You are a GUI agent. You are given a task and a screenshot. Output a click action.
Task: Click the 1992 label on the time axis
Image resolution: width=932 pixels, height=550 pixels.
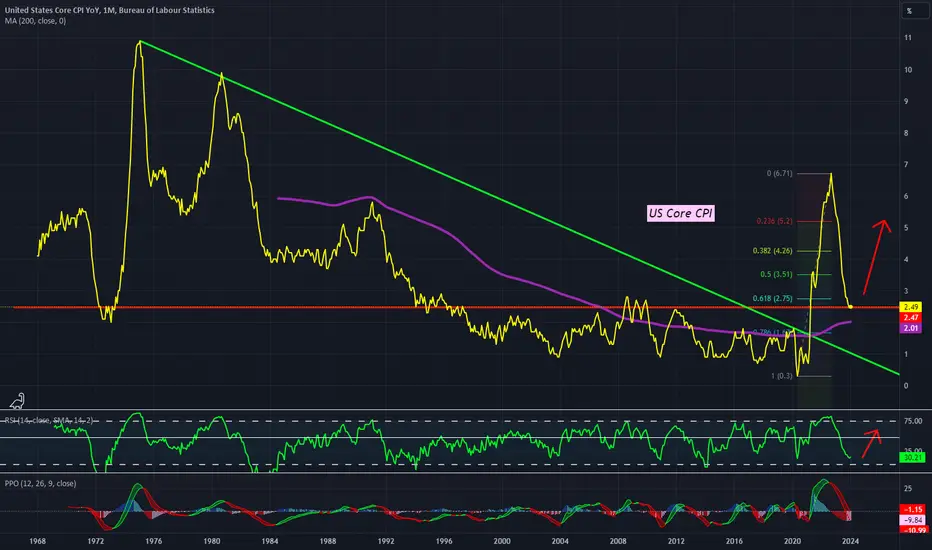pyautogui.click(x=386, y=541)
